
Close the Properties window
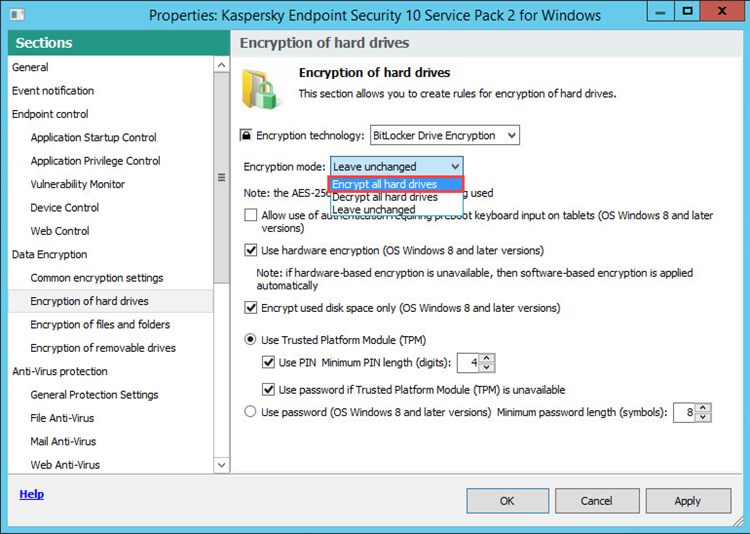click(722, 11)
